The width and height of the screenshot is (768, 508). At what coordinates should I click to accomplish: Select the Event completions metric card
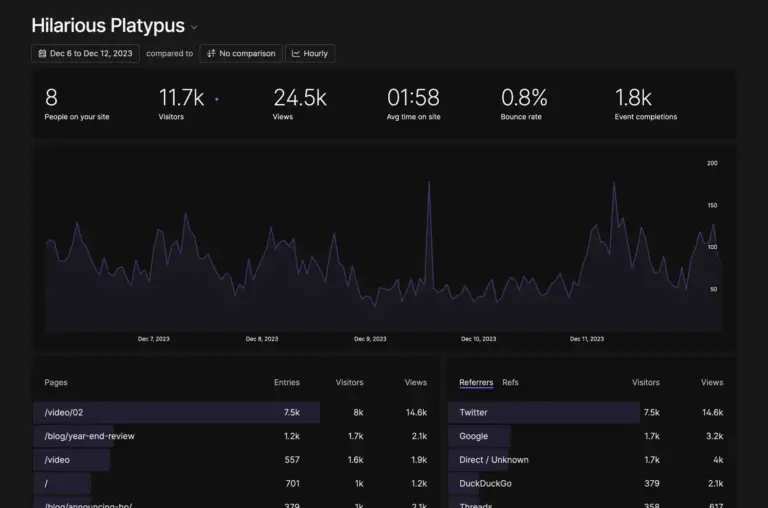pyautogui.click(x=645, y=104)
